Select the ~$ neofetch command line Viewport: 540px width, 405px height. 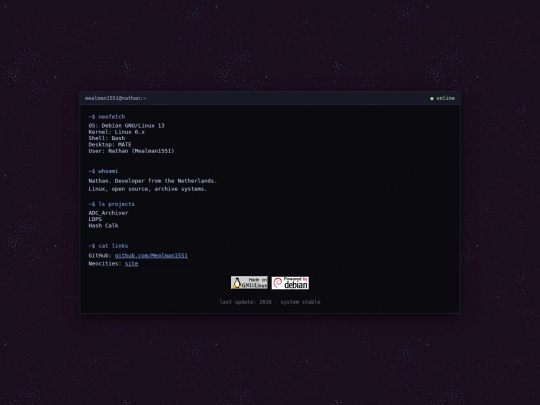(x=107, y=117)
